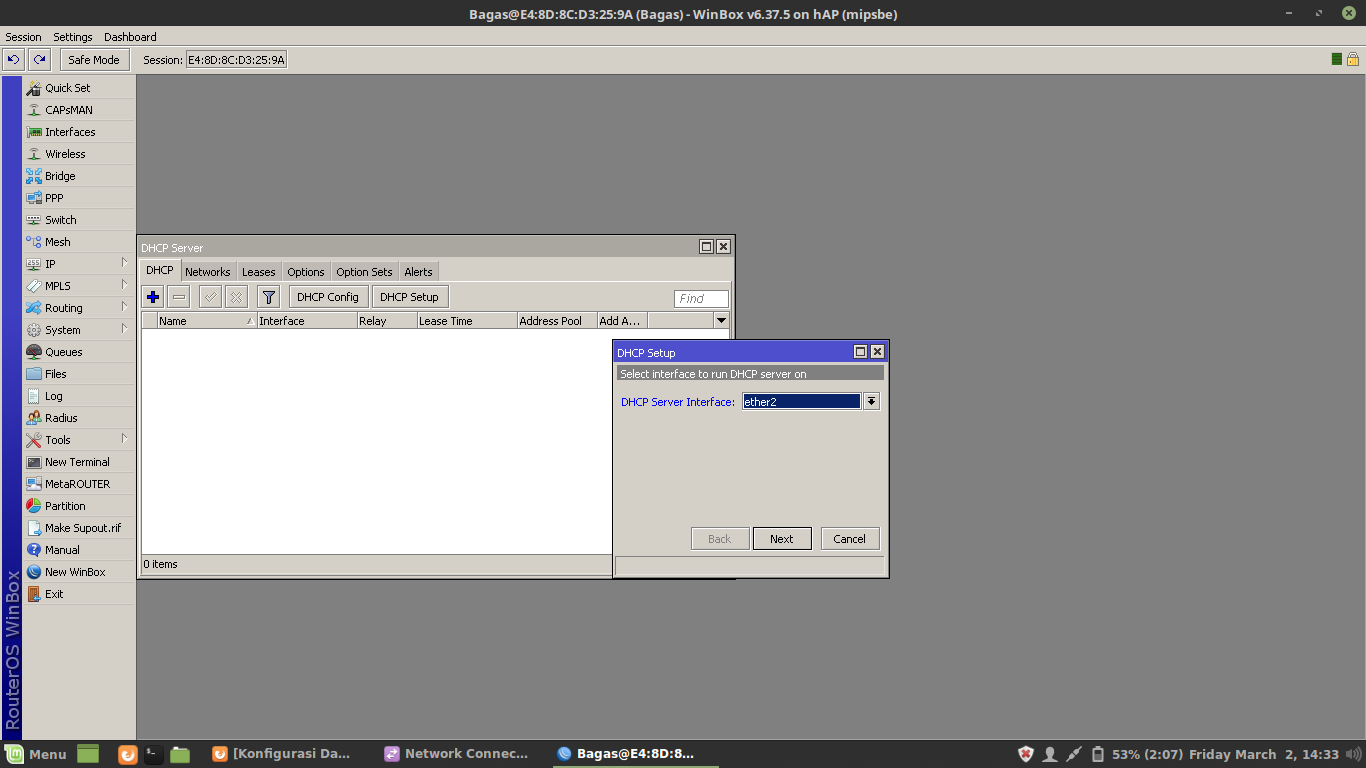Click Next in DHCP Setup dialog
This screenshot has width=1366, height=768.
tap(782, 539)
